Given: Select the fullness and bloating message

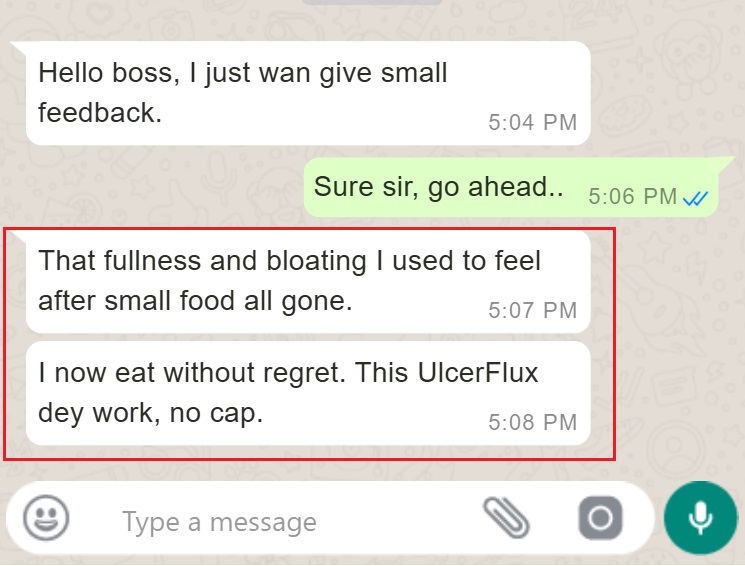Looking at the screenshot, I should click(x=308, y=281).
